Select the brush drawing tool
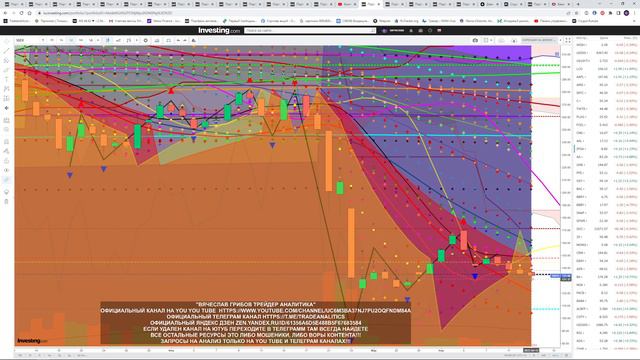The image size is (640, 360). (7, 70)
